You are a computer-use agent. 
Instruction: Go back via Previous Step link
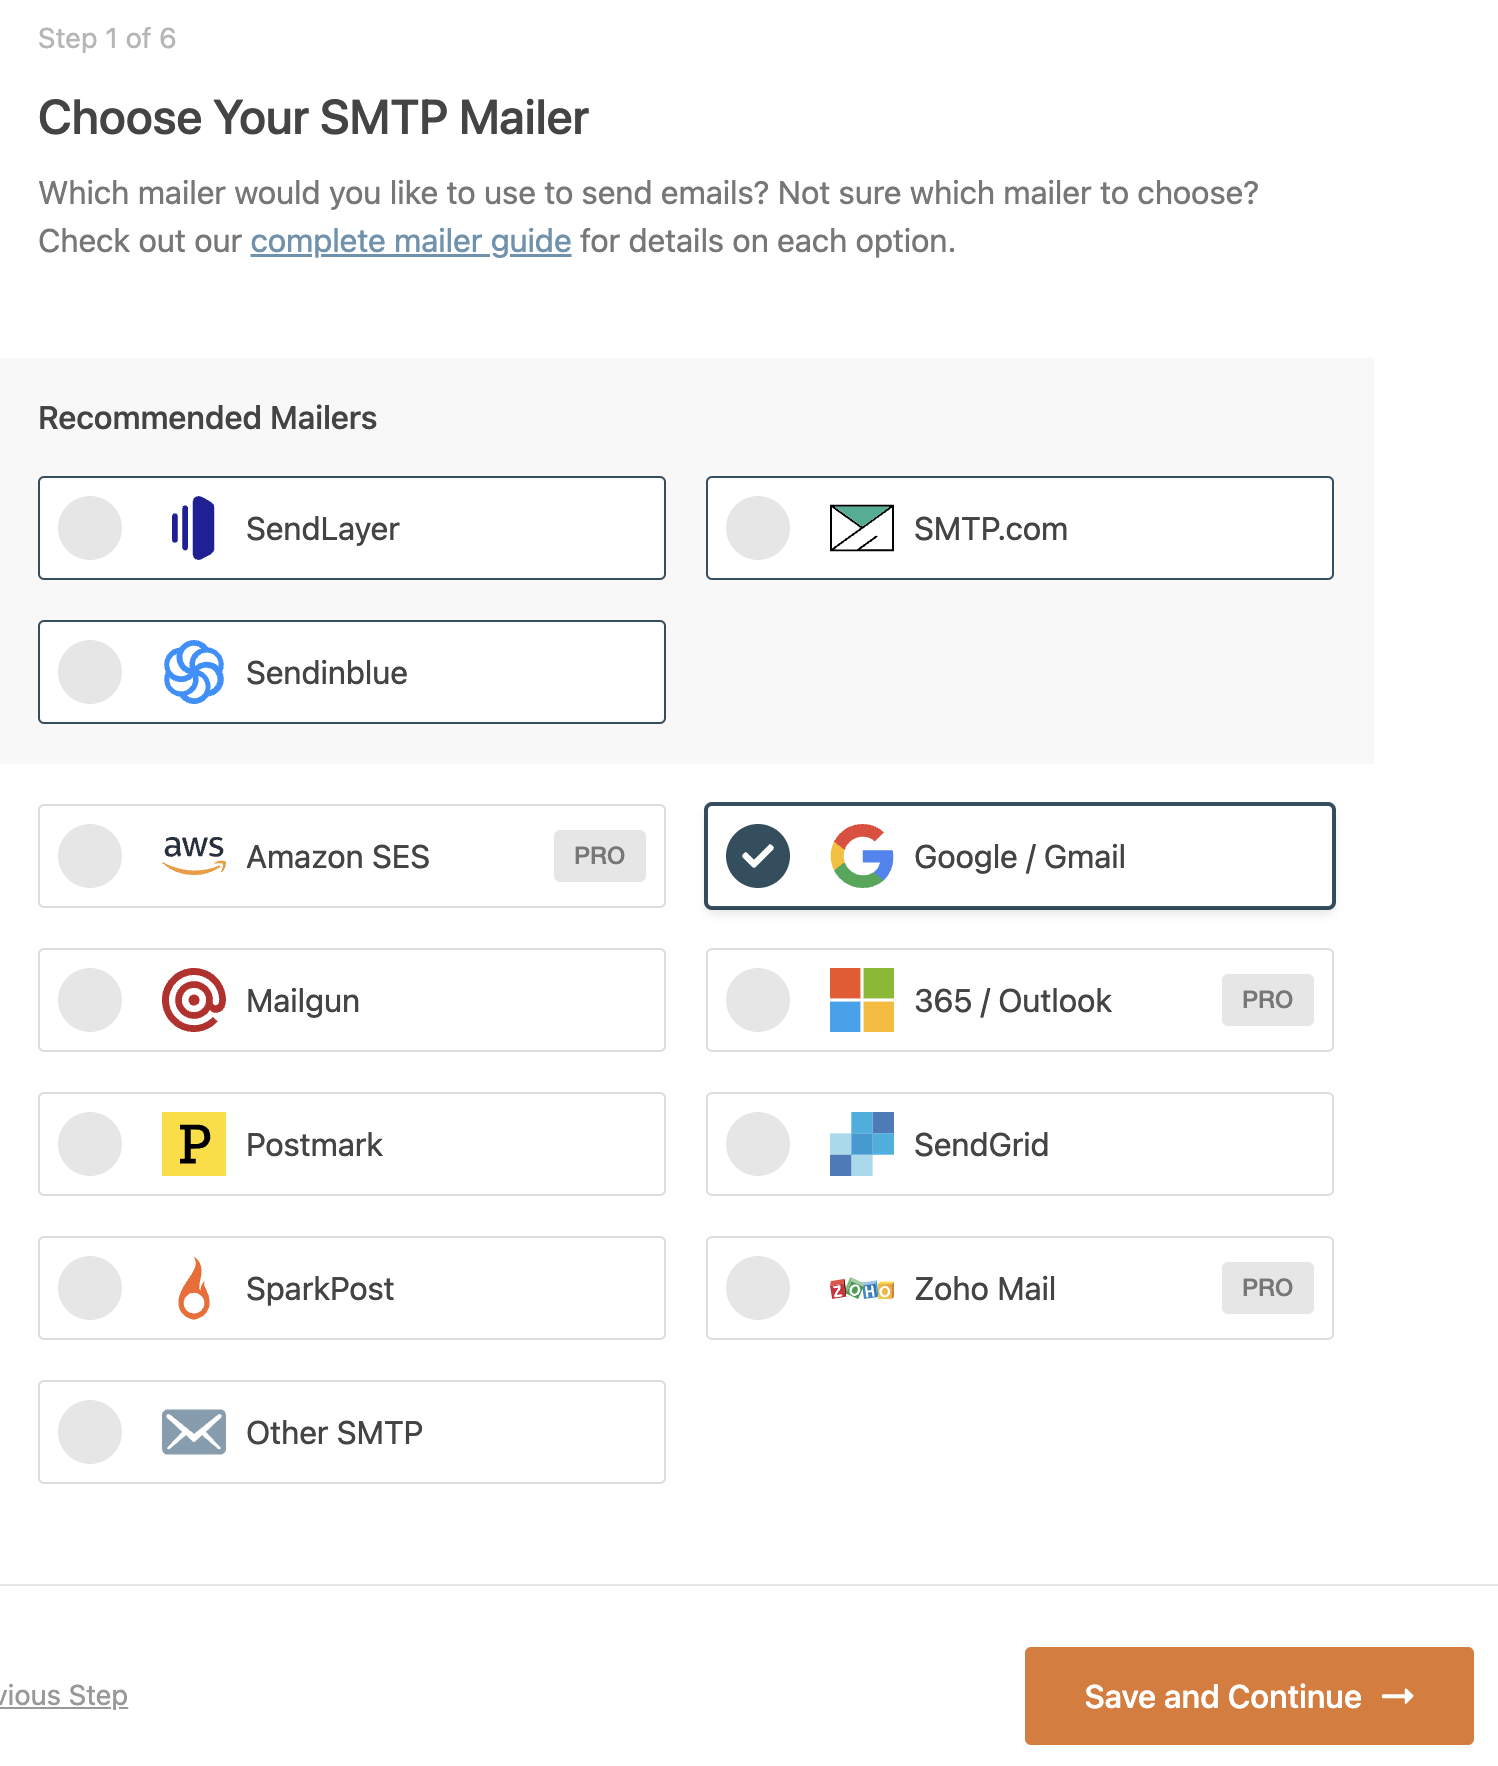pos(64,1695)
